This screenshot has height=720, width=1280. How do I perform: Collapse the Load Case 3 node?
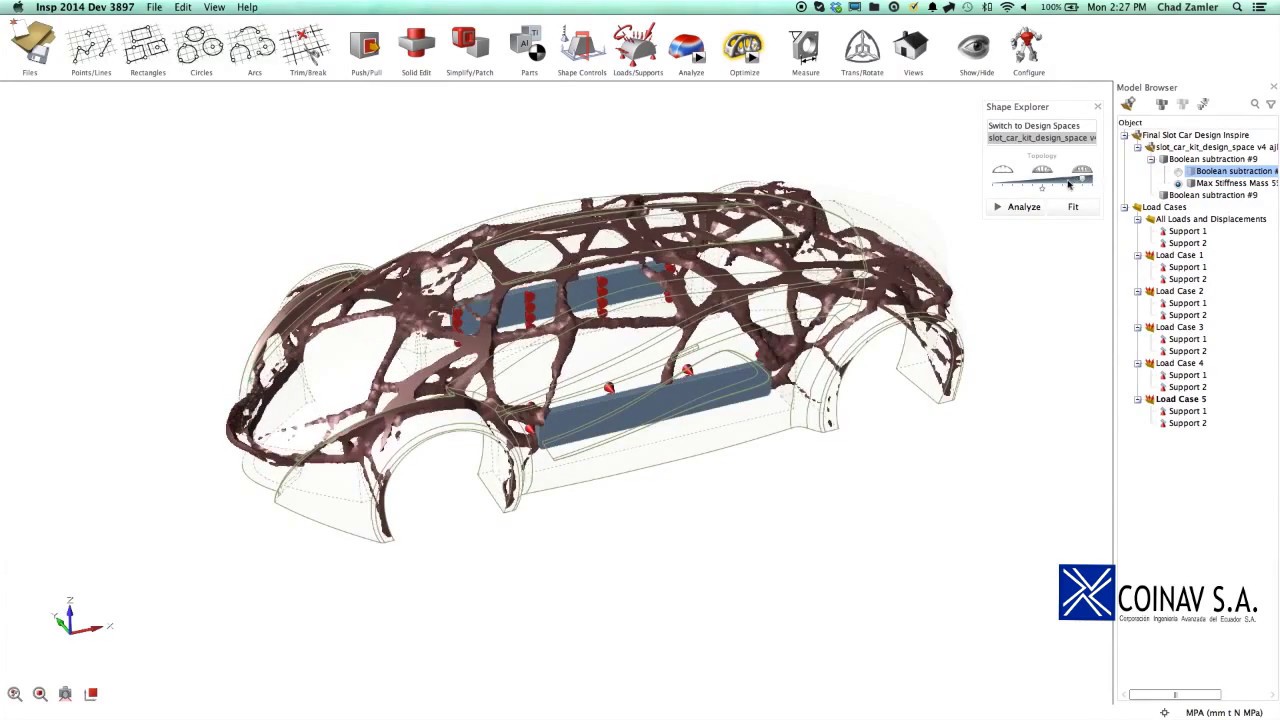(1137, 327)
